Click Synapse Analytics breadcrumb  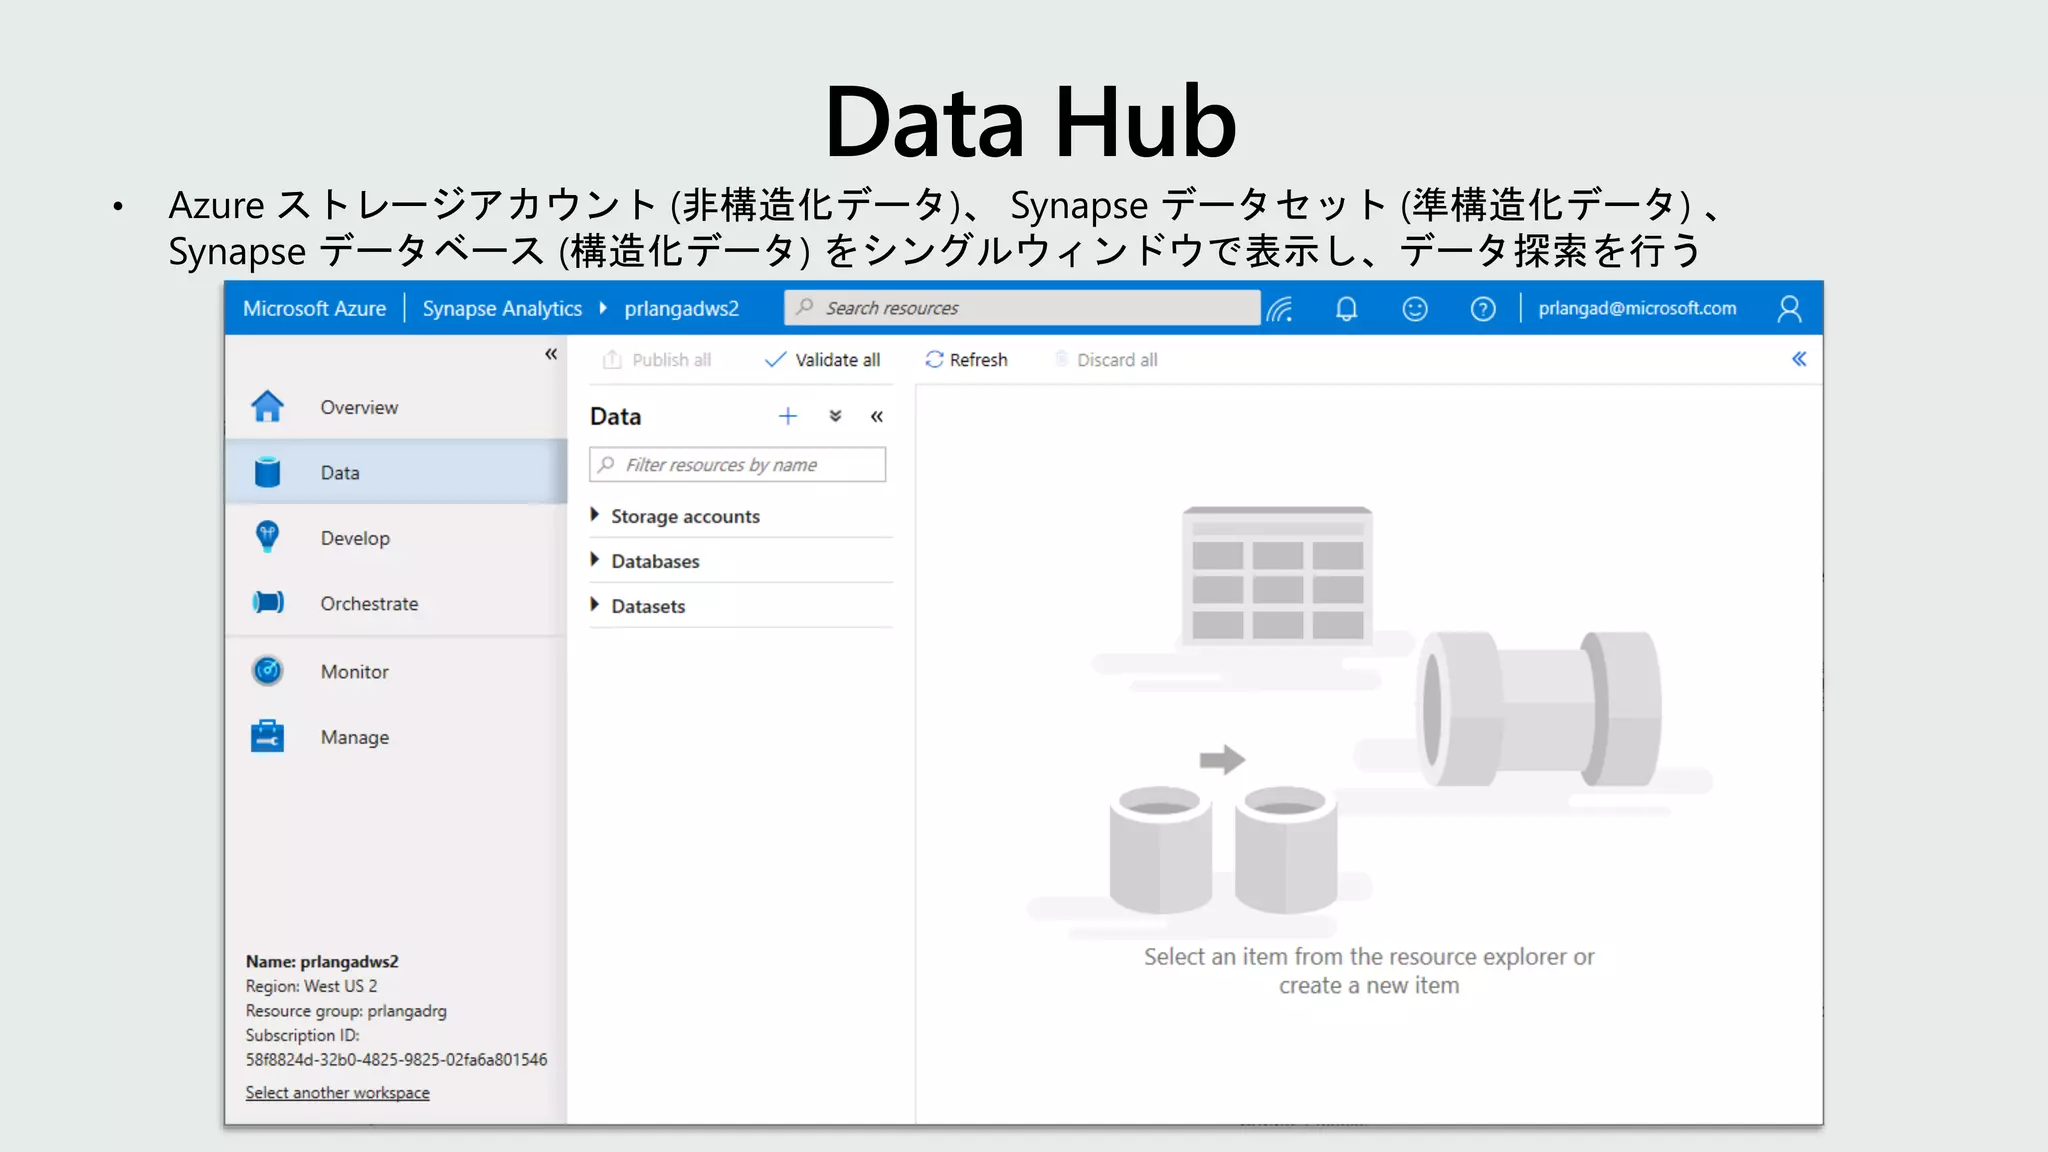(x=502, y=308)
